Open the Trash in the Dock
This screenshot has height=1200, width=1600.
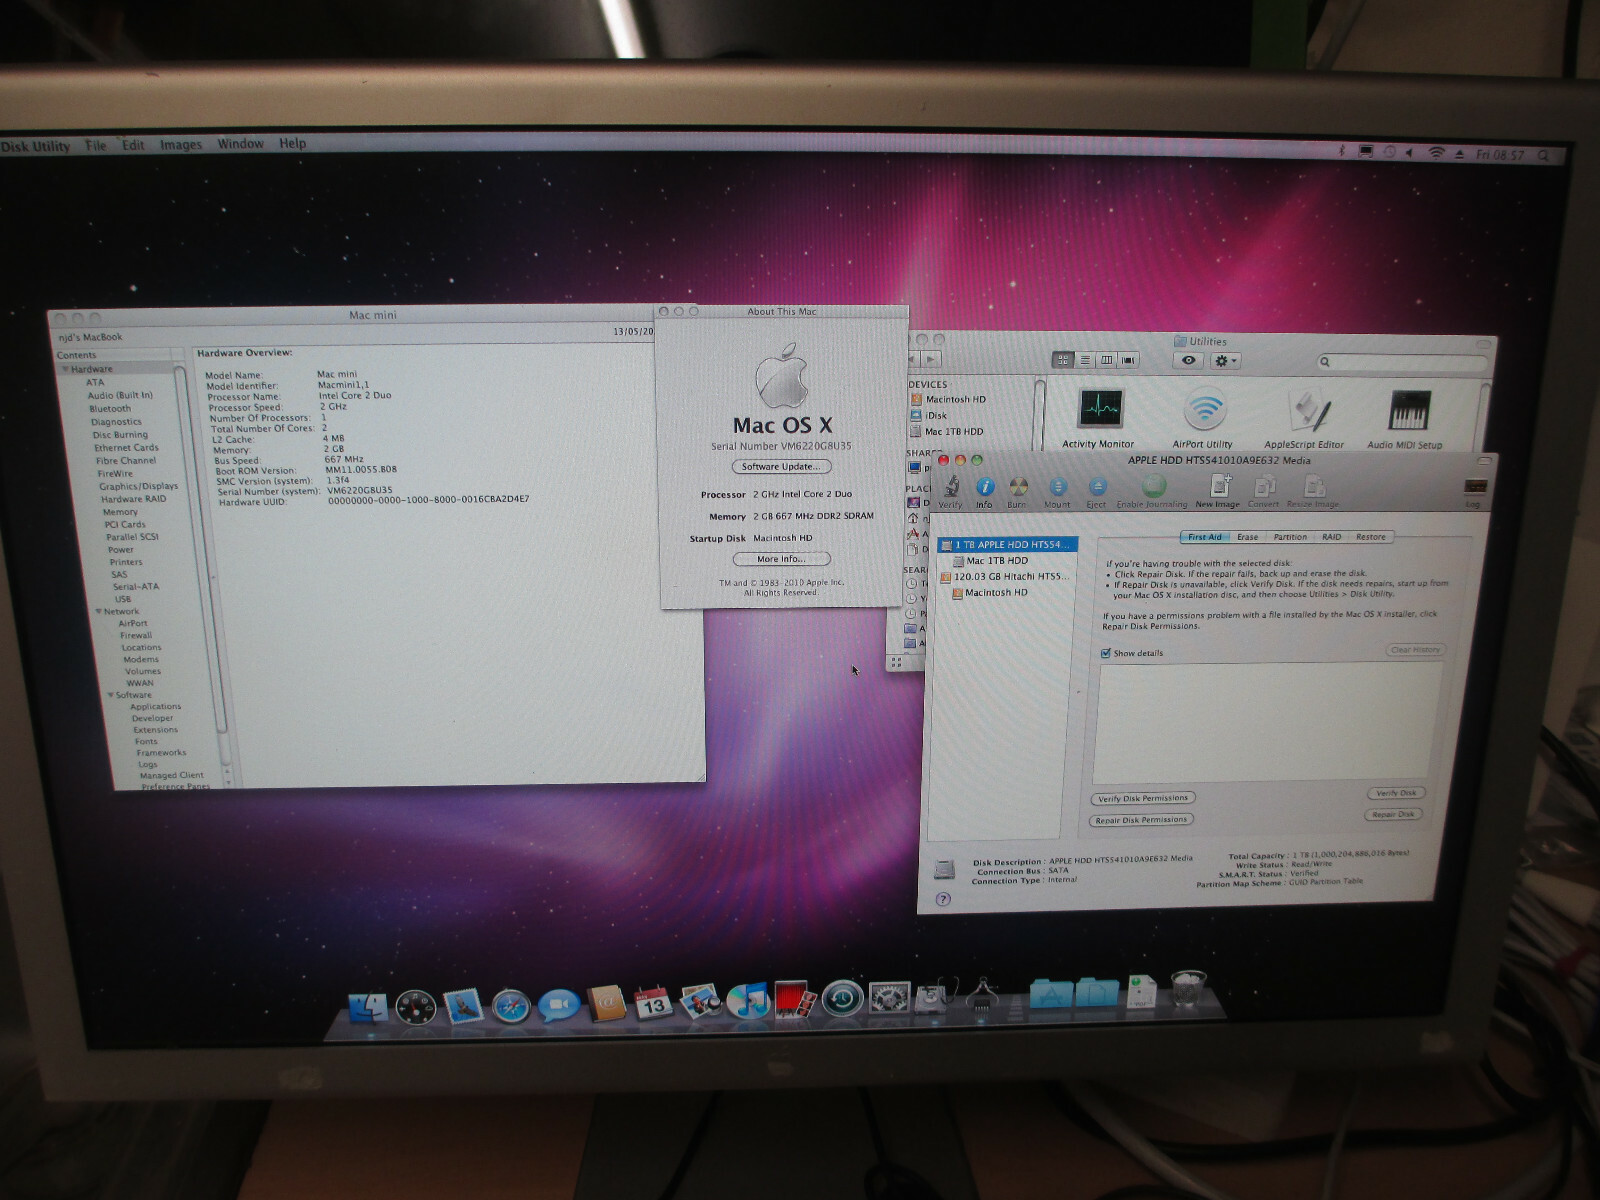click(x=1188, y=989)
